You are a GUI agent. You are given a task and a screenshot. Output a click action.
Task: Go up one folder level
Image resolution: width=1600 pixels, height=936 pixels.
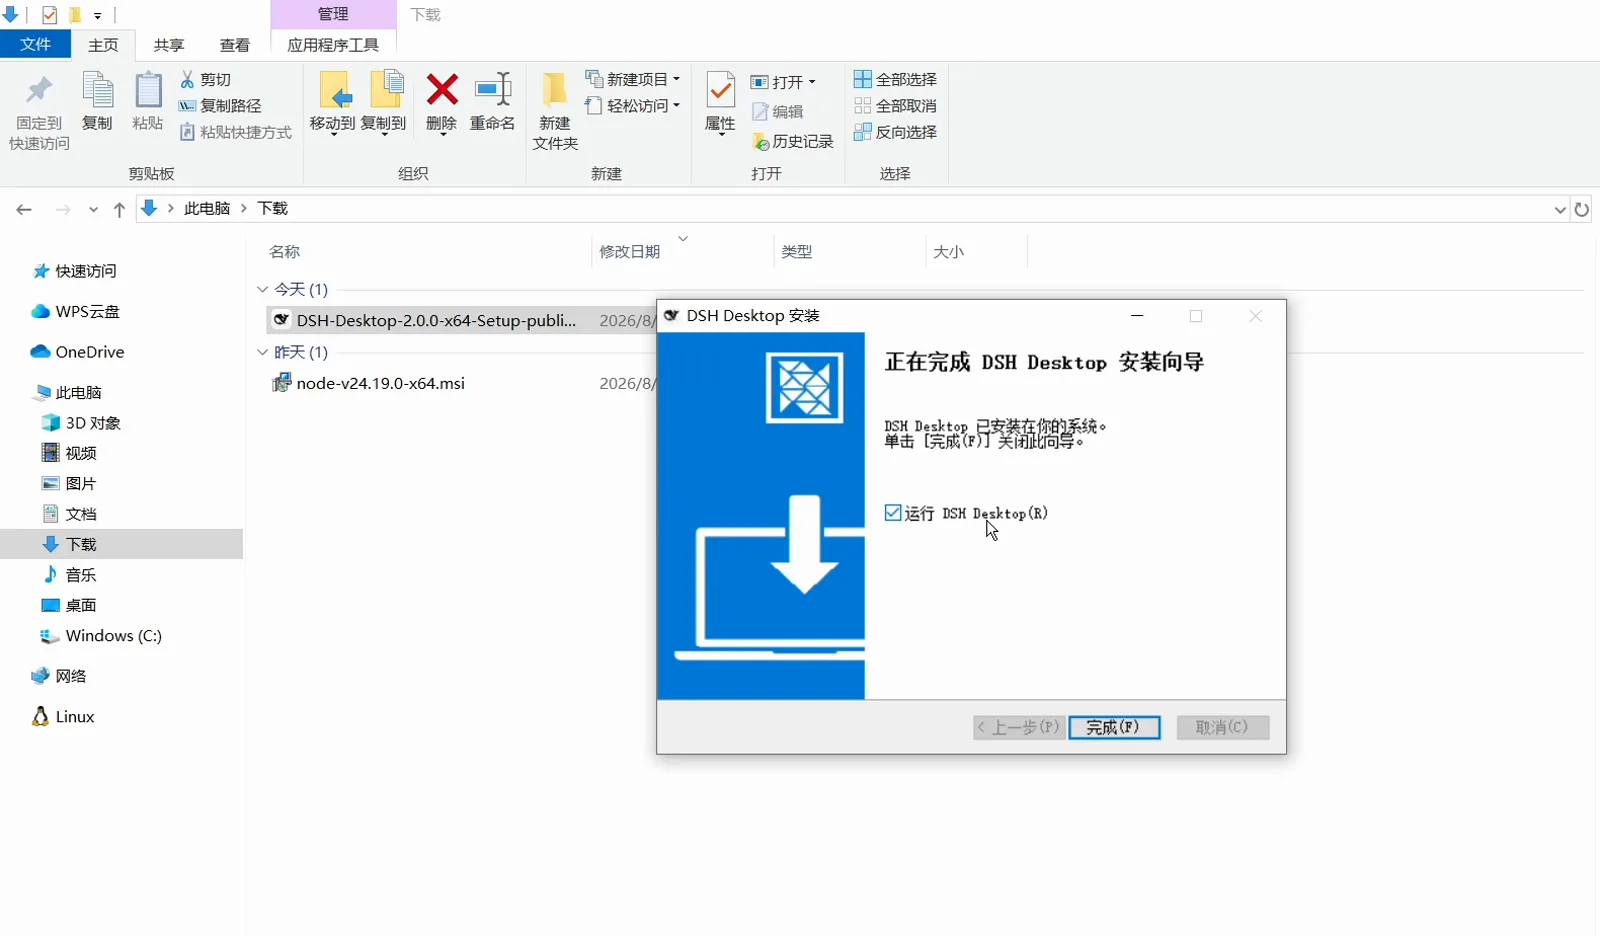(x=119, y=209)
